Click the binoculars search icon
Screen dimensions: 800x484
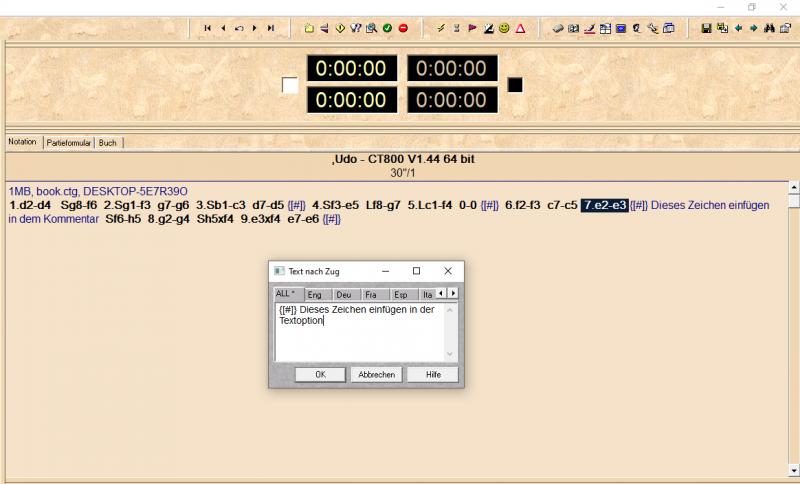(x=769, y=28)
